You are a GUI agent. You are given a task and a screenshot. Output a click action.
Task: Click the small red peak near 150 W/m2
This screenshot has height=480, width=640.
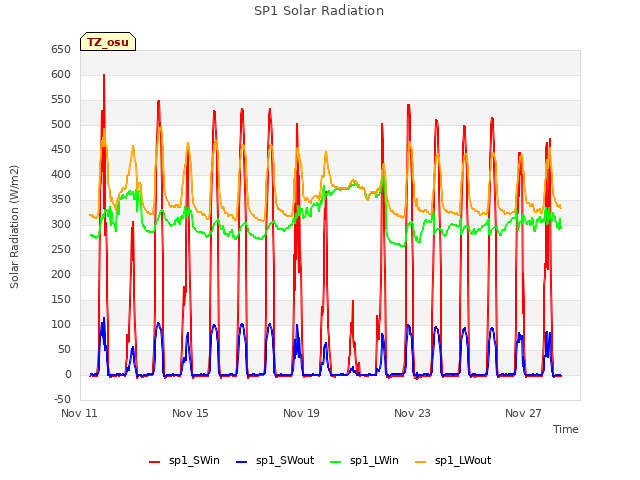pyautogui.click(x=353, y=302)
